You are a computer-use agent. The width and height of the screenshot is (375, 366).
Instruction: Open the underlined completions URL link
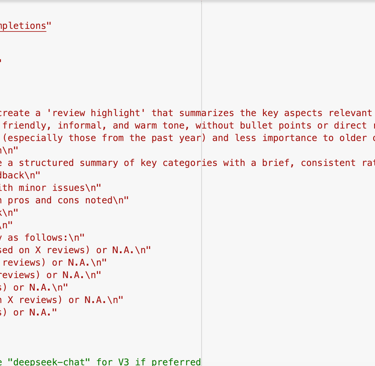click(x=23, y=26)
